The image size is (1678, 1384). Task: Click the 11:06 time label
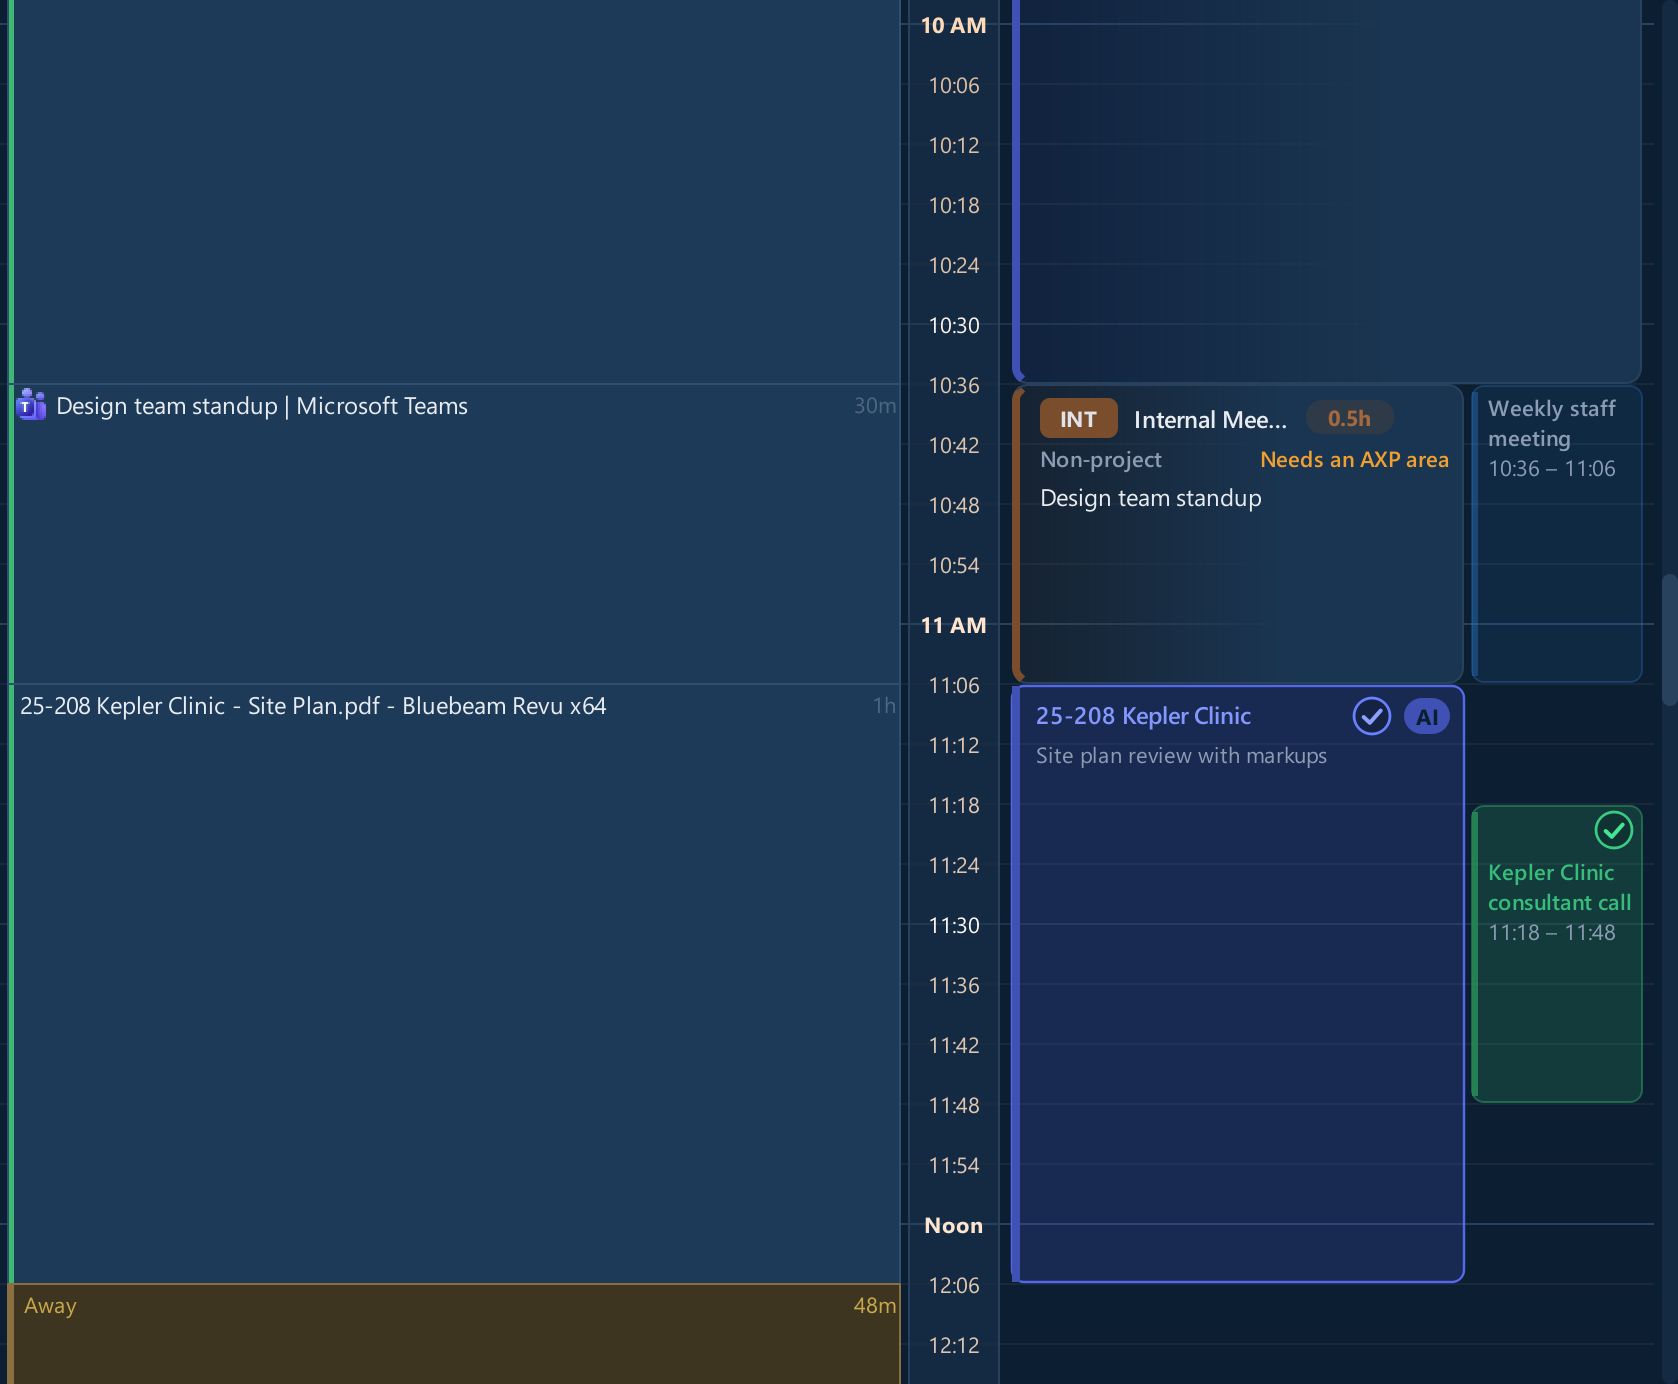coord(954,686)
